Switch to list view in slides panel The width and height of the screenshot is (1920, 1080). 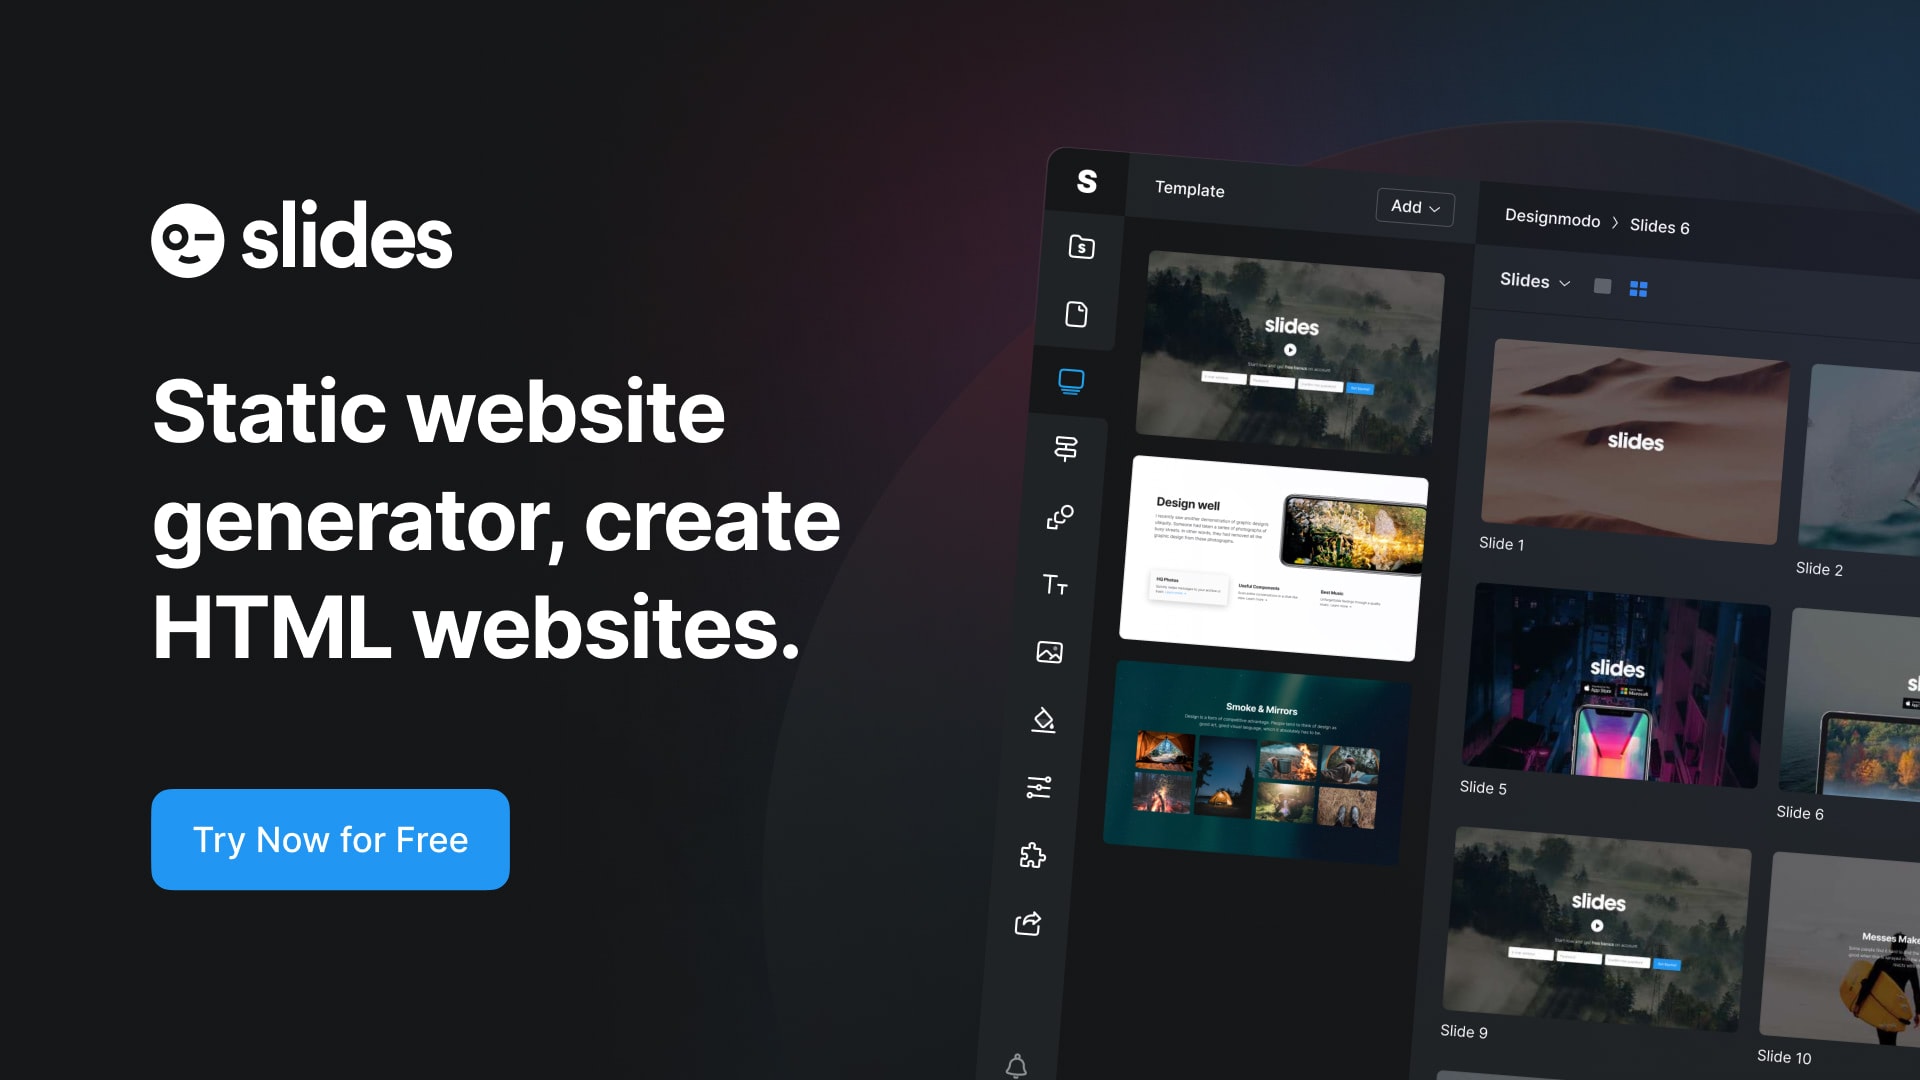1605,285
